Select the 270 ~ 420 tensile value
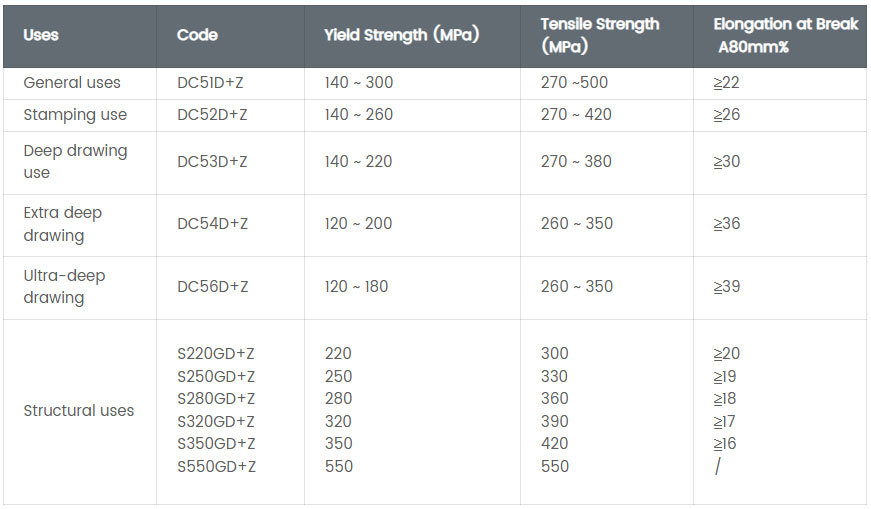 point(576,115)
